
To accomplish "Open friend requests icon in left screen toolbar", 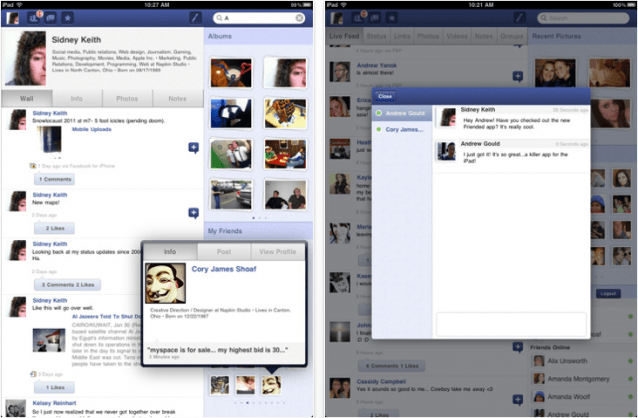I will (34, 18).
